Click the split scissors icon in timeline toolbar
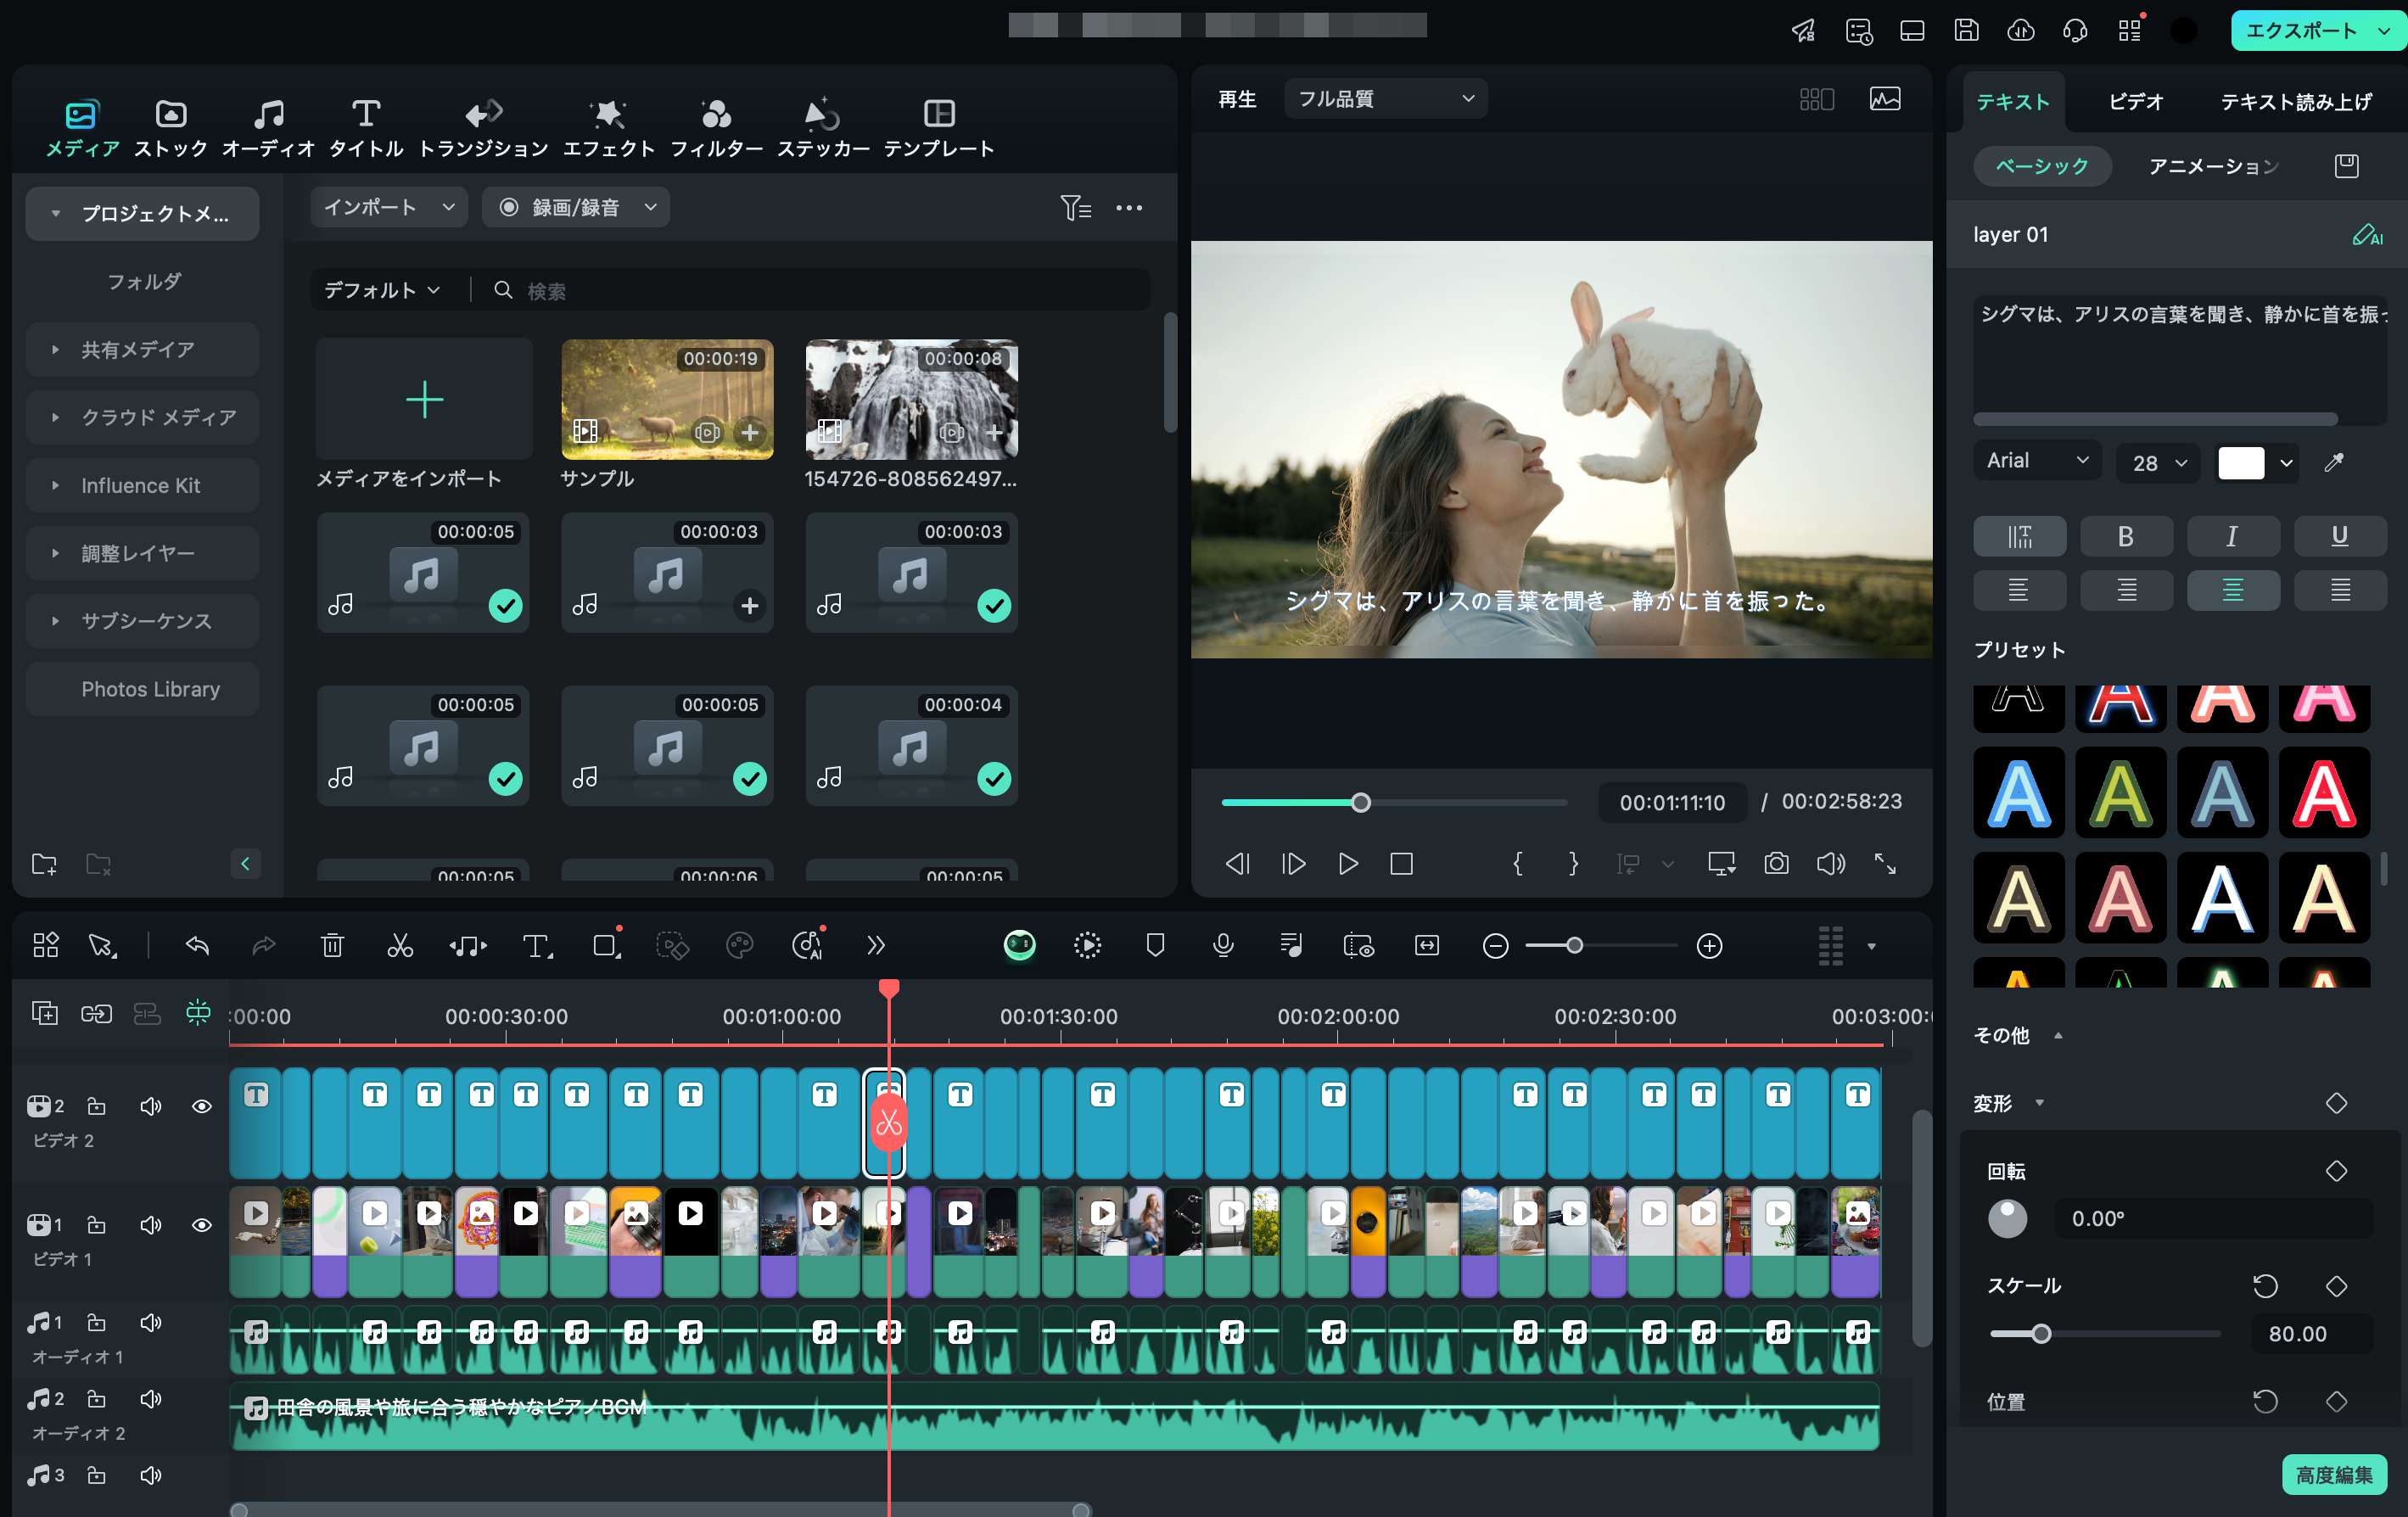Image resolution: width=2408 pixels, height=1517 pixels. point(400,945)
